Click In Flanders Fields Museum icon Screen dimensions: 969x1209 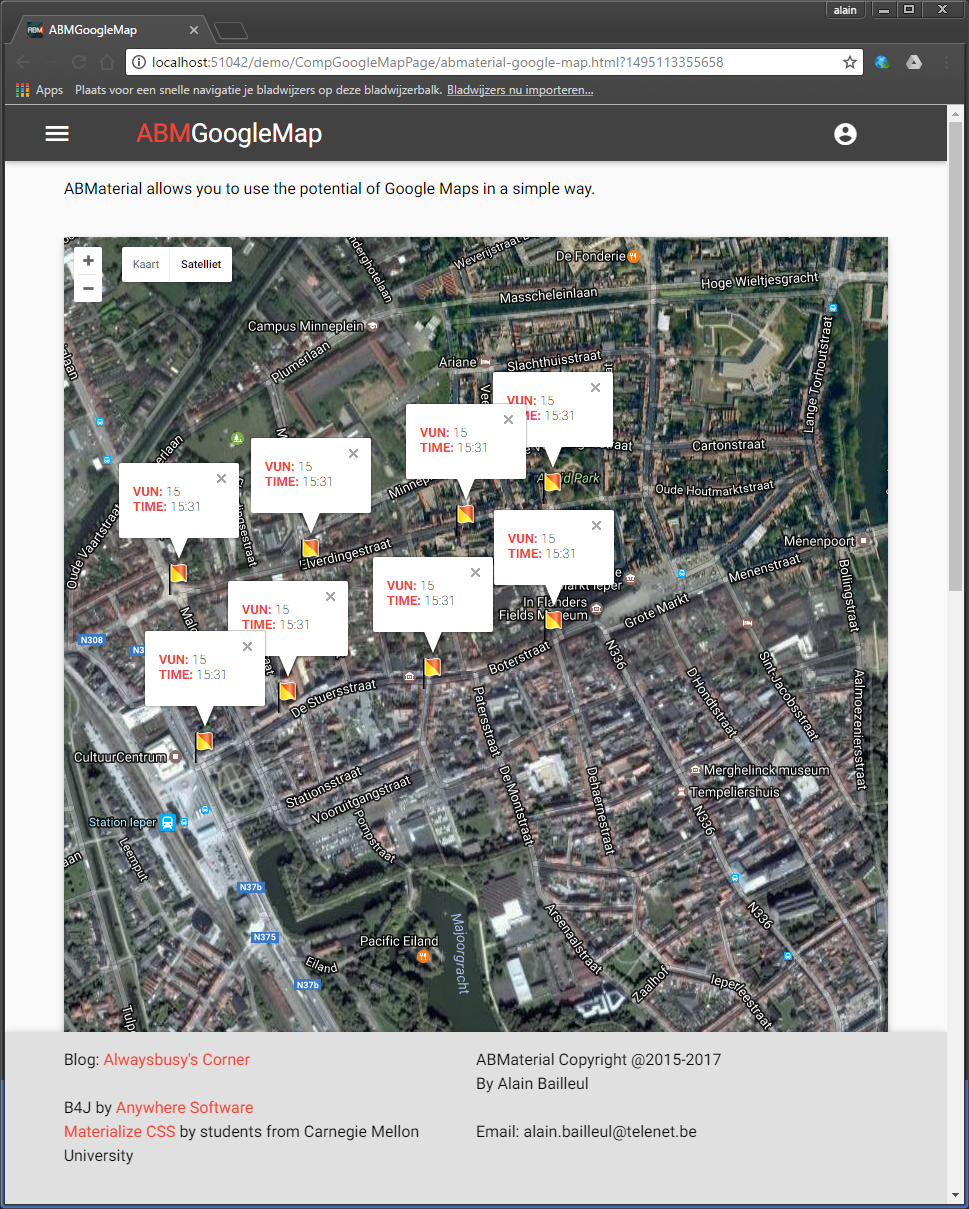coord(597,608)
